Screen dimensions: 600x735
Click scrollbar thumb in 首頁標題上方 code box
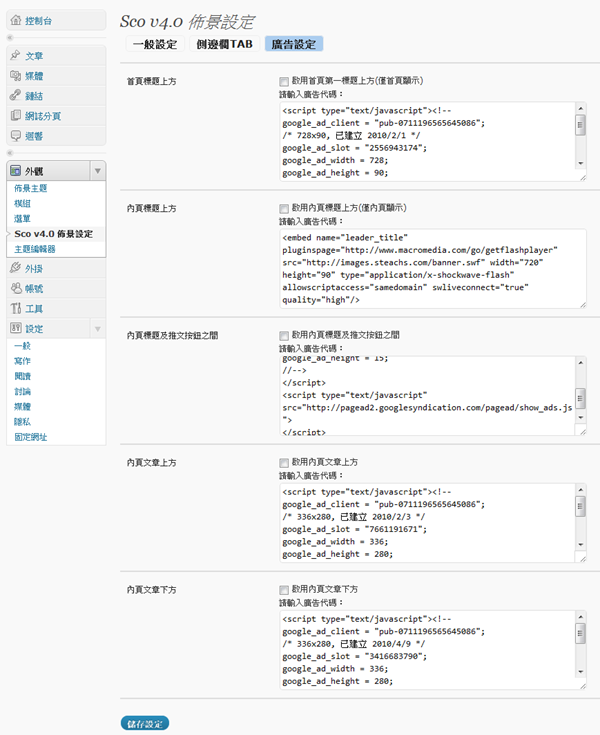(x=581, y=125)
